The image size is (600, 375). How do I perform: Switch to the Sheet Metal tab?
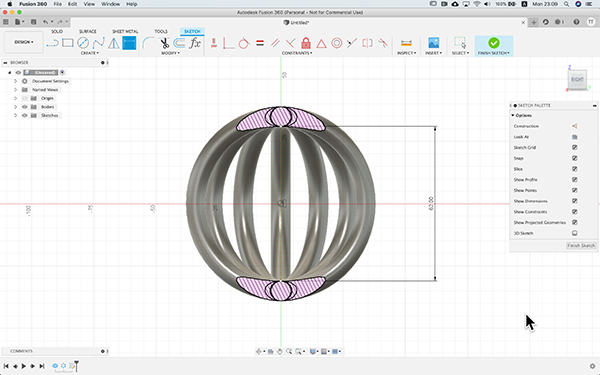[125, 31]
